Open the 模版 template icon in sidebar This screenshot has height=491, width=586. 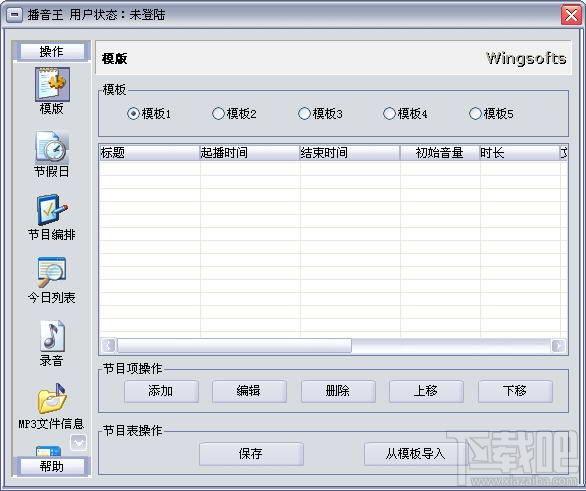[x=52, y=85]
